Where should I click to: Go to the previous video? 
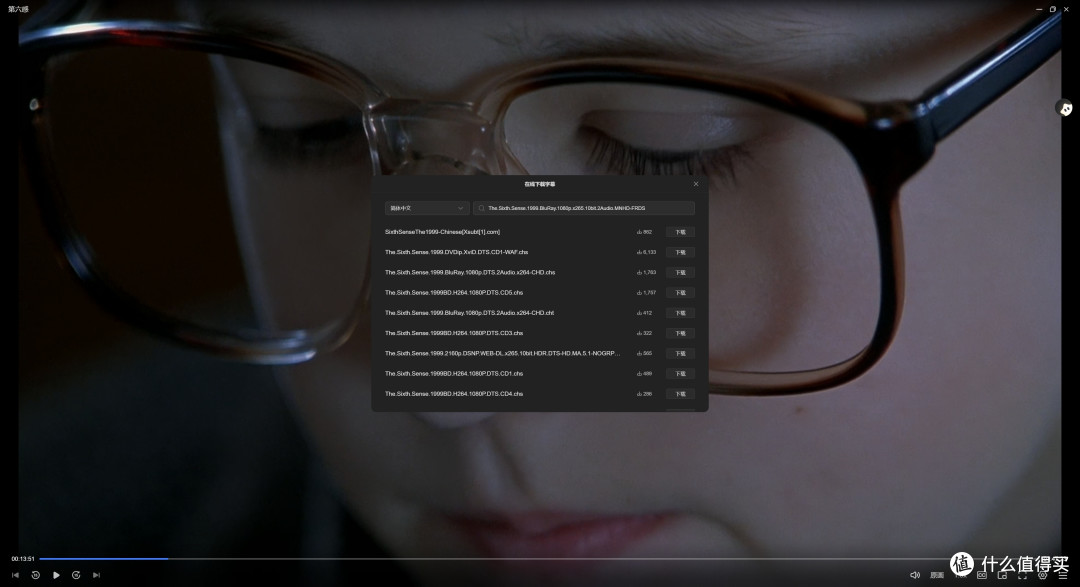click(15, 575)
